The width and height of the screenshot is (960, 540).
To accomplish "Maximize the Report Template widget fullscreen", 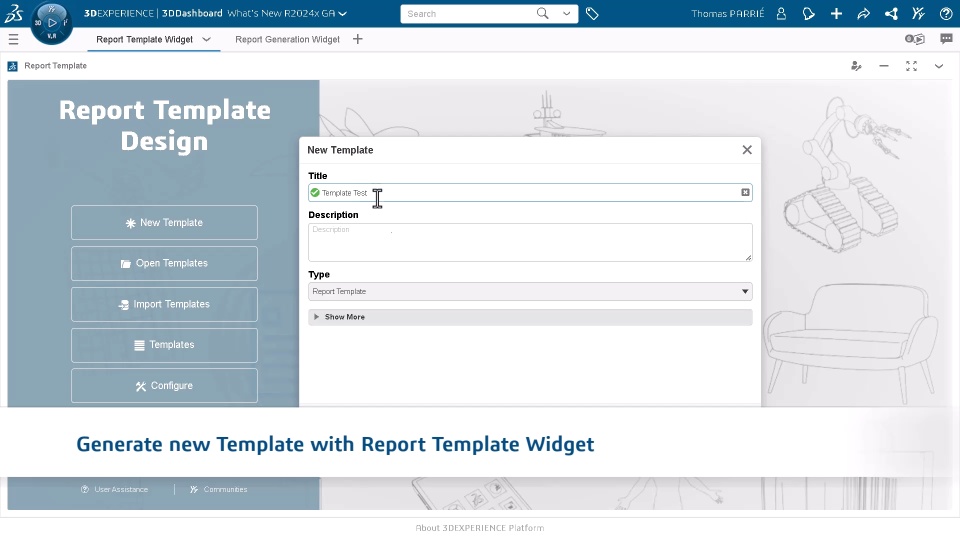I will tap(912, 66).
